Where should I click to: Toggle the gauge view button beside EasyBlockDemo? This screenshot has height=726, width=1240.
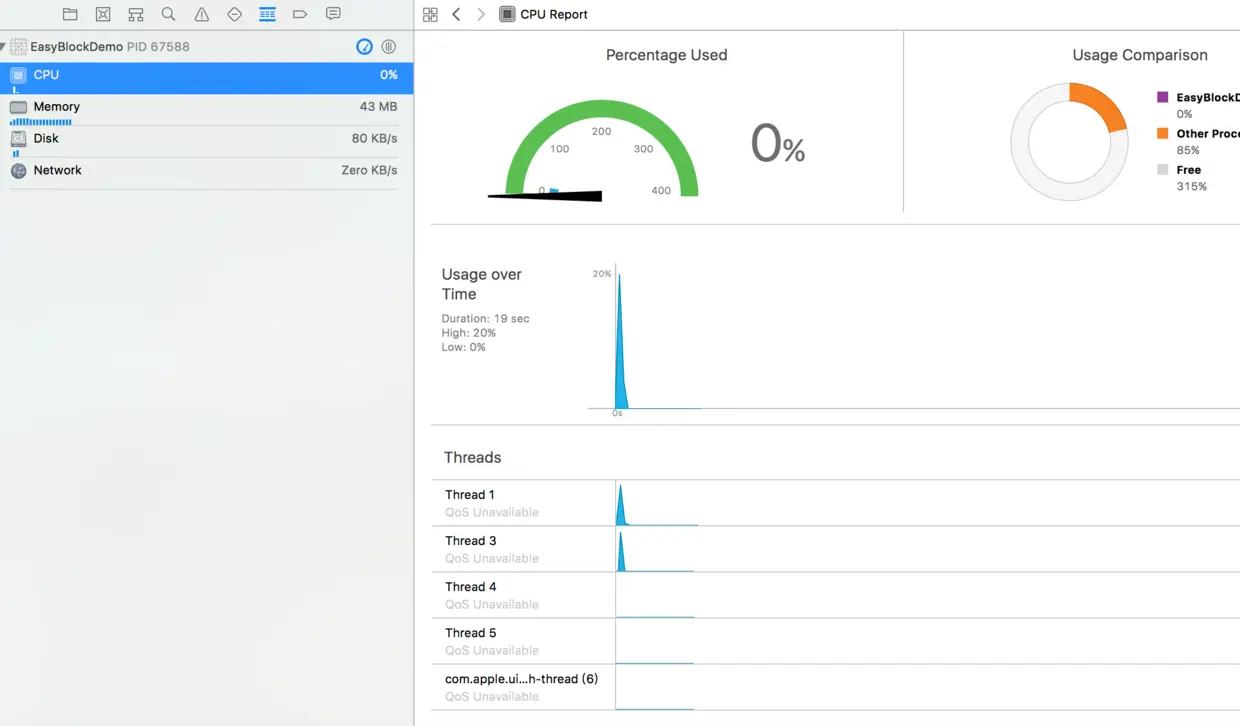tap(365, 47)
